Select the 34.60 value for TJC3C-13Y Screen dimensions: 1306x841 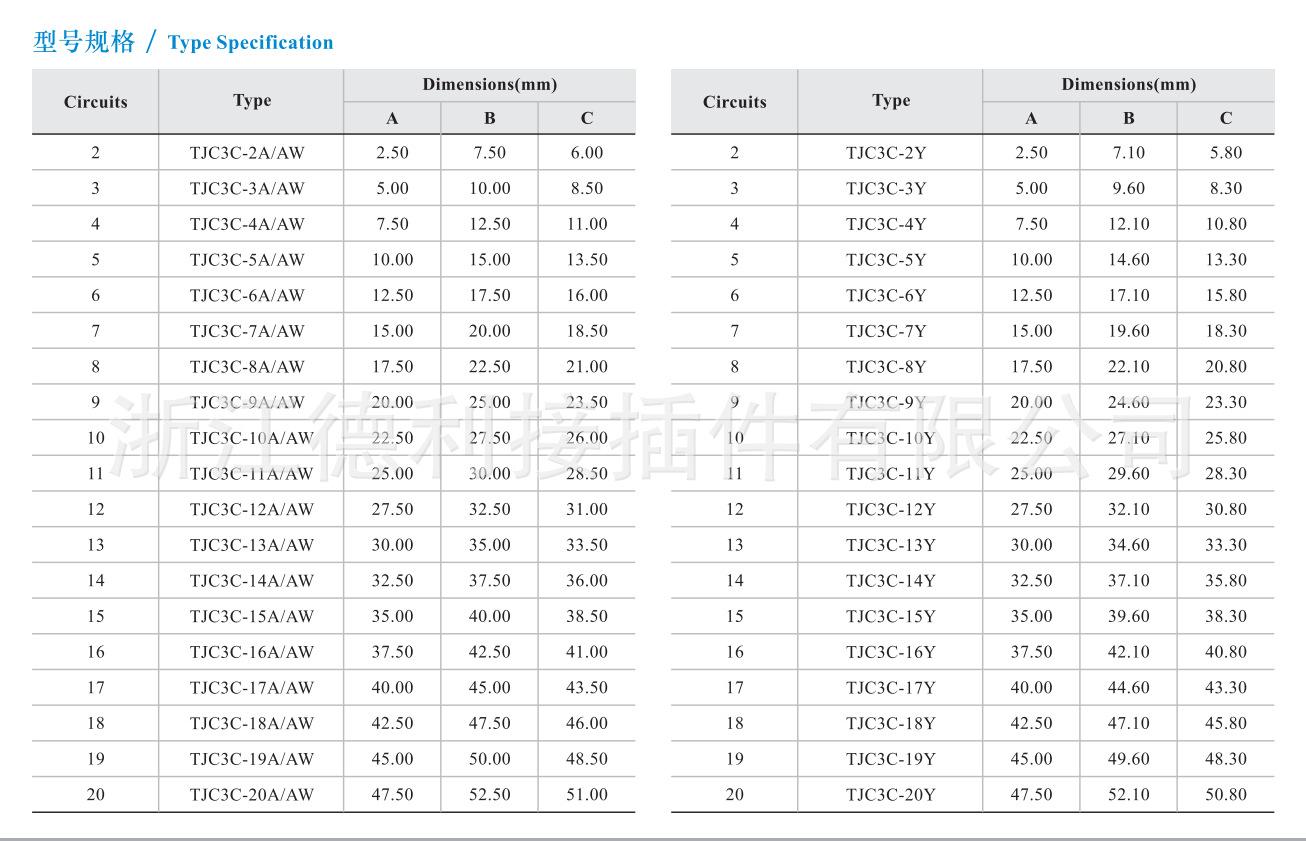(1128, 545)
